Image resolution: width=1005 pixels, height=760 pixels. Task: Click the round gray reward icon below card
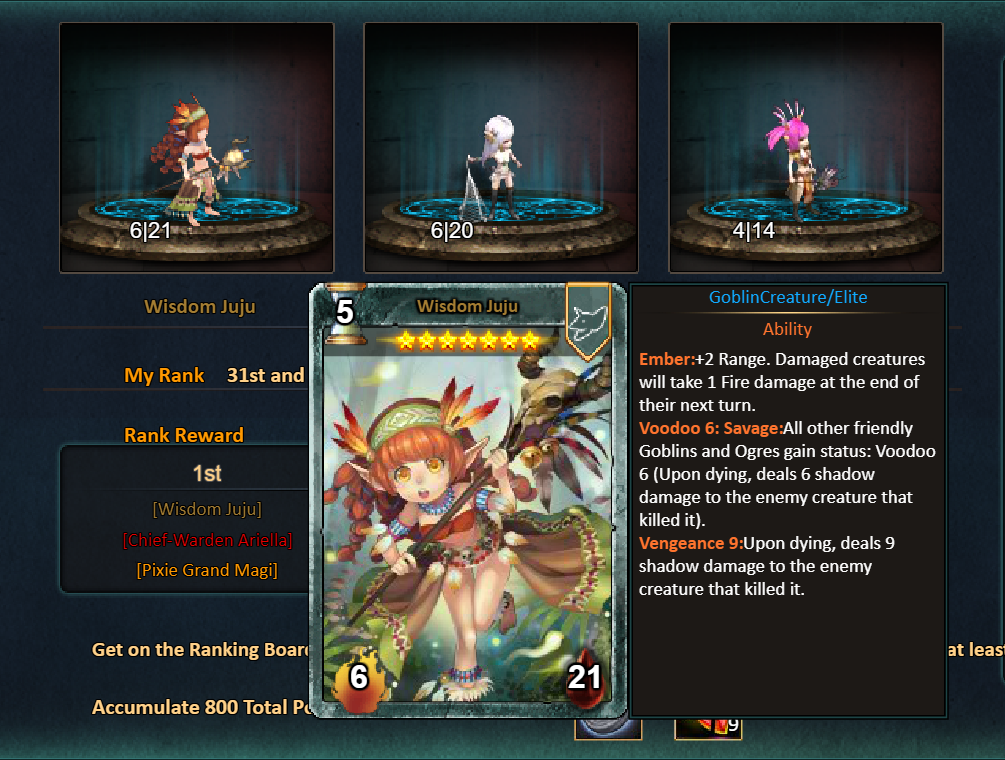click(x=608, y=728)
